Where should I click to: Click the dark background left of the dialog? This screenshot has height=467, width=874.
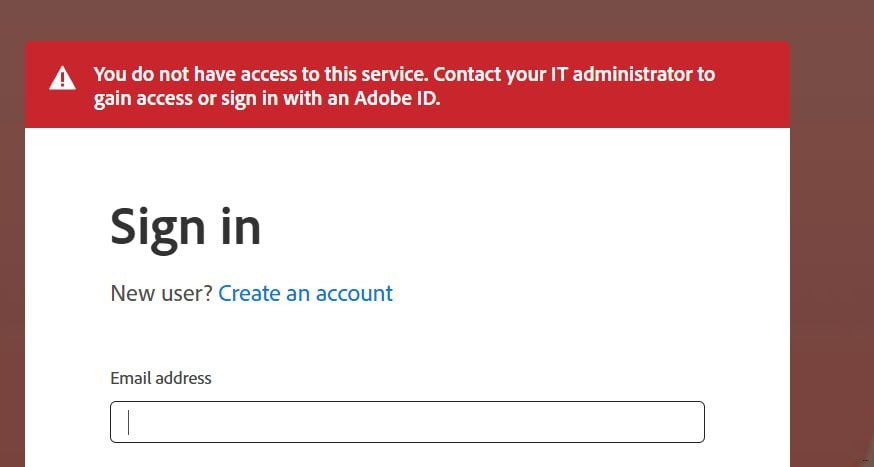pyautogui.click(x=12, y=250)
